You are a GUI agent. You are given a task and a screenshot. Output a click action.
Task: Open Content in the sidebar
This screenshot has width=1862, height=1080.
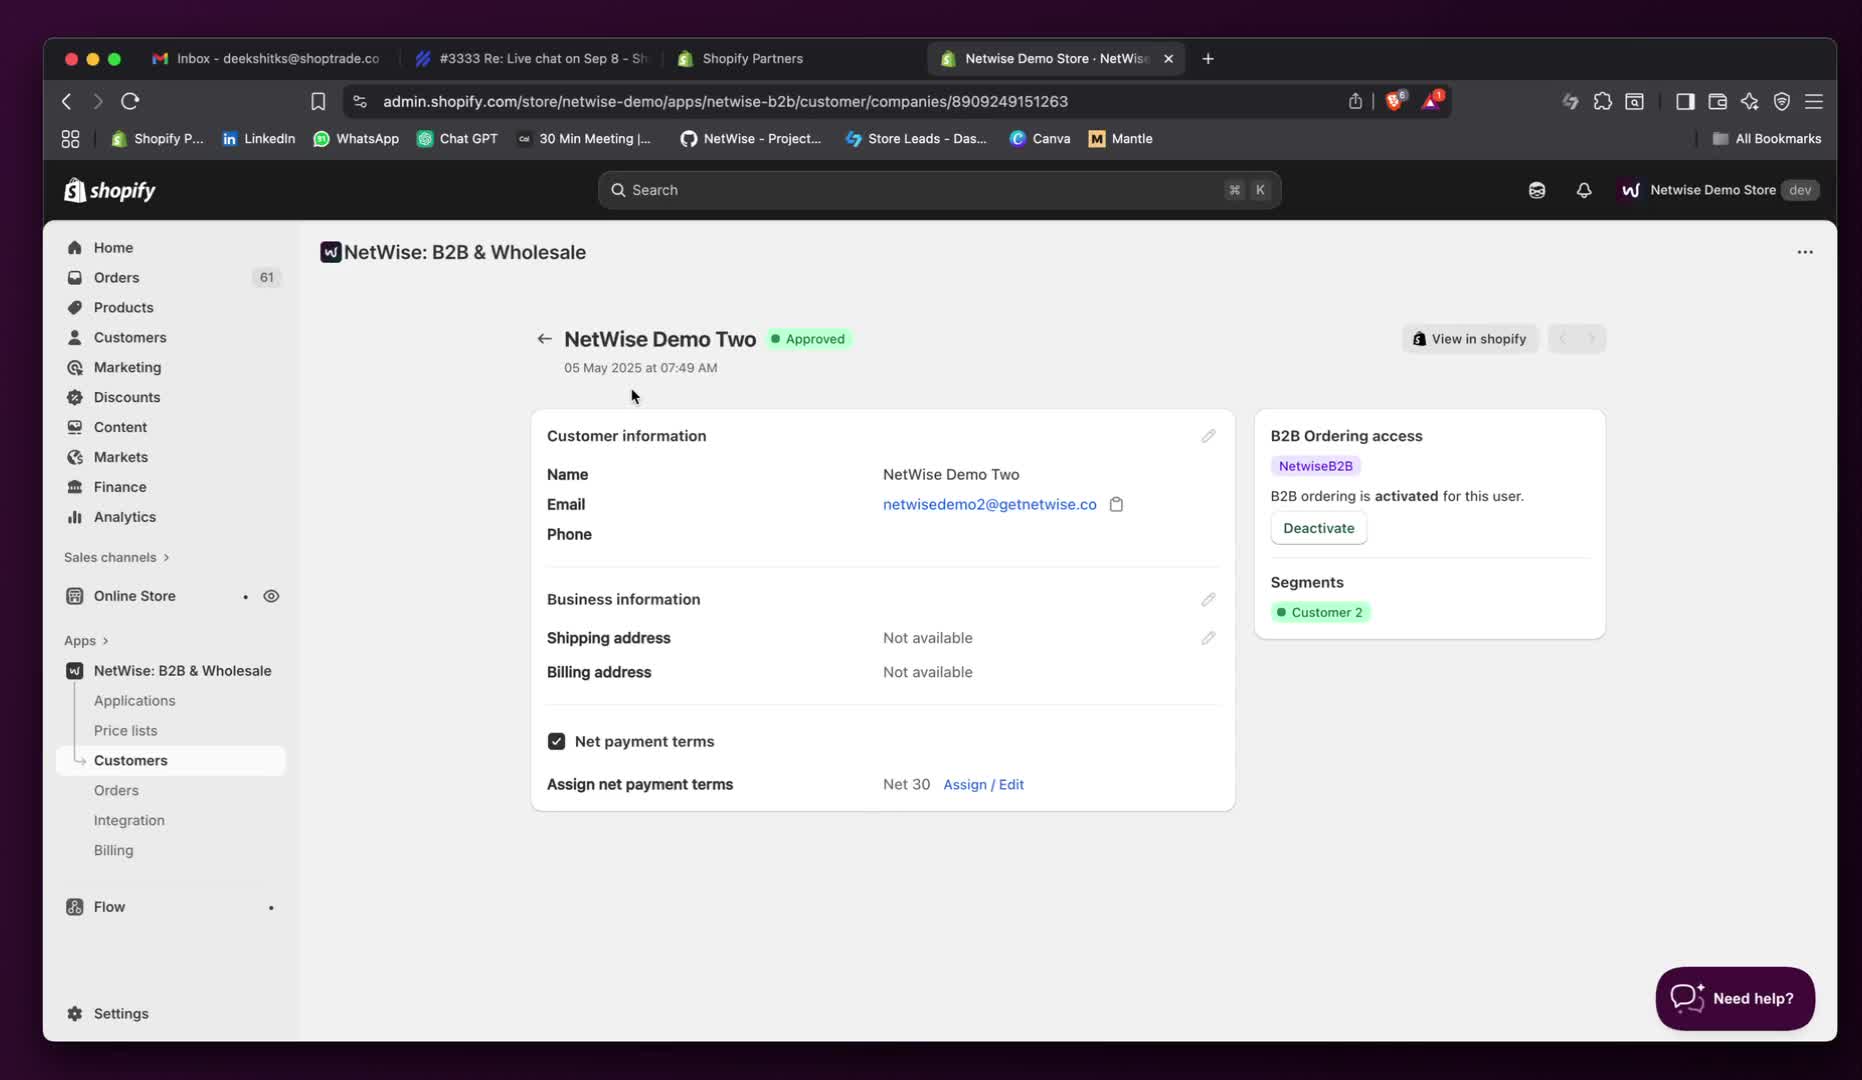(171, 427)
